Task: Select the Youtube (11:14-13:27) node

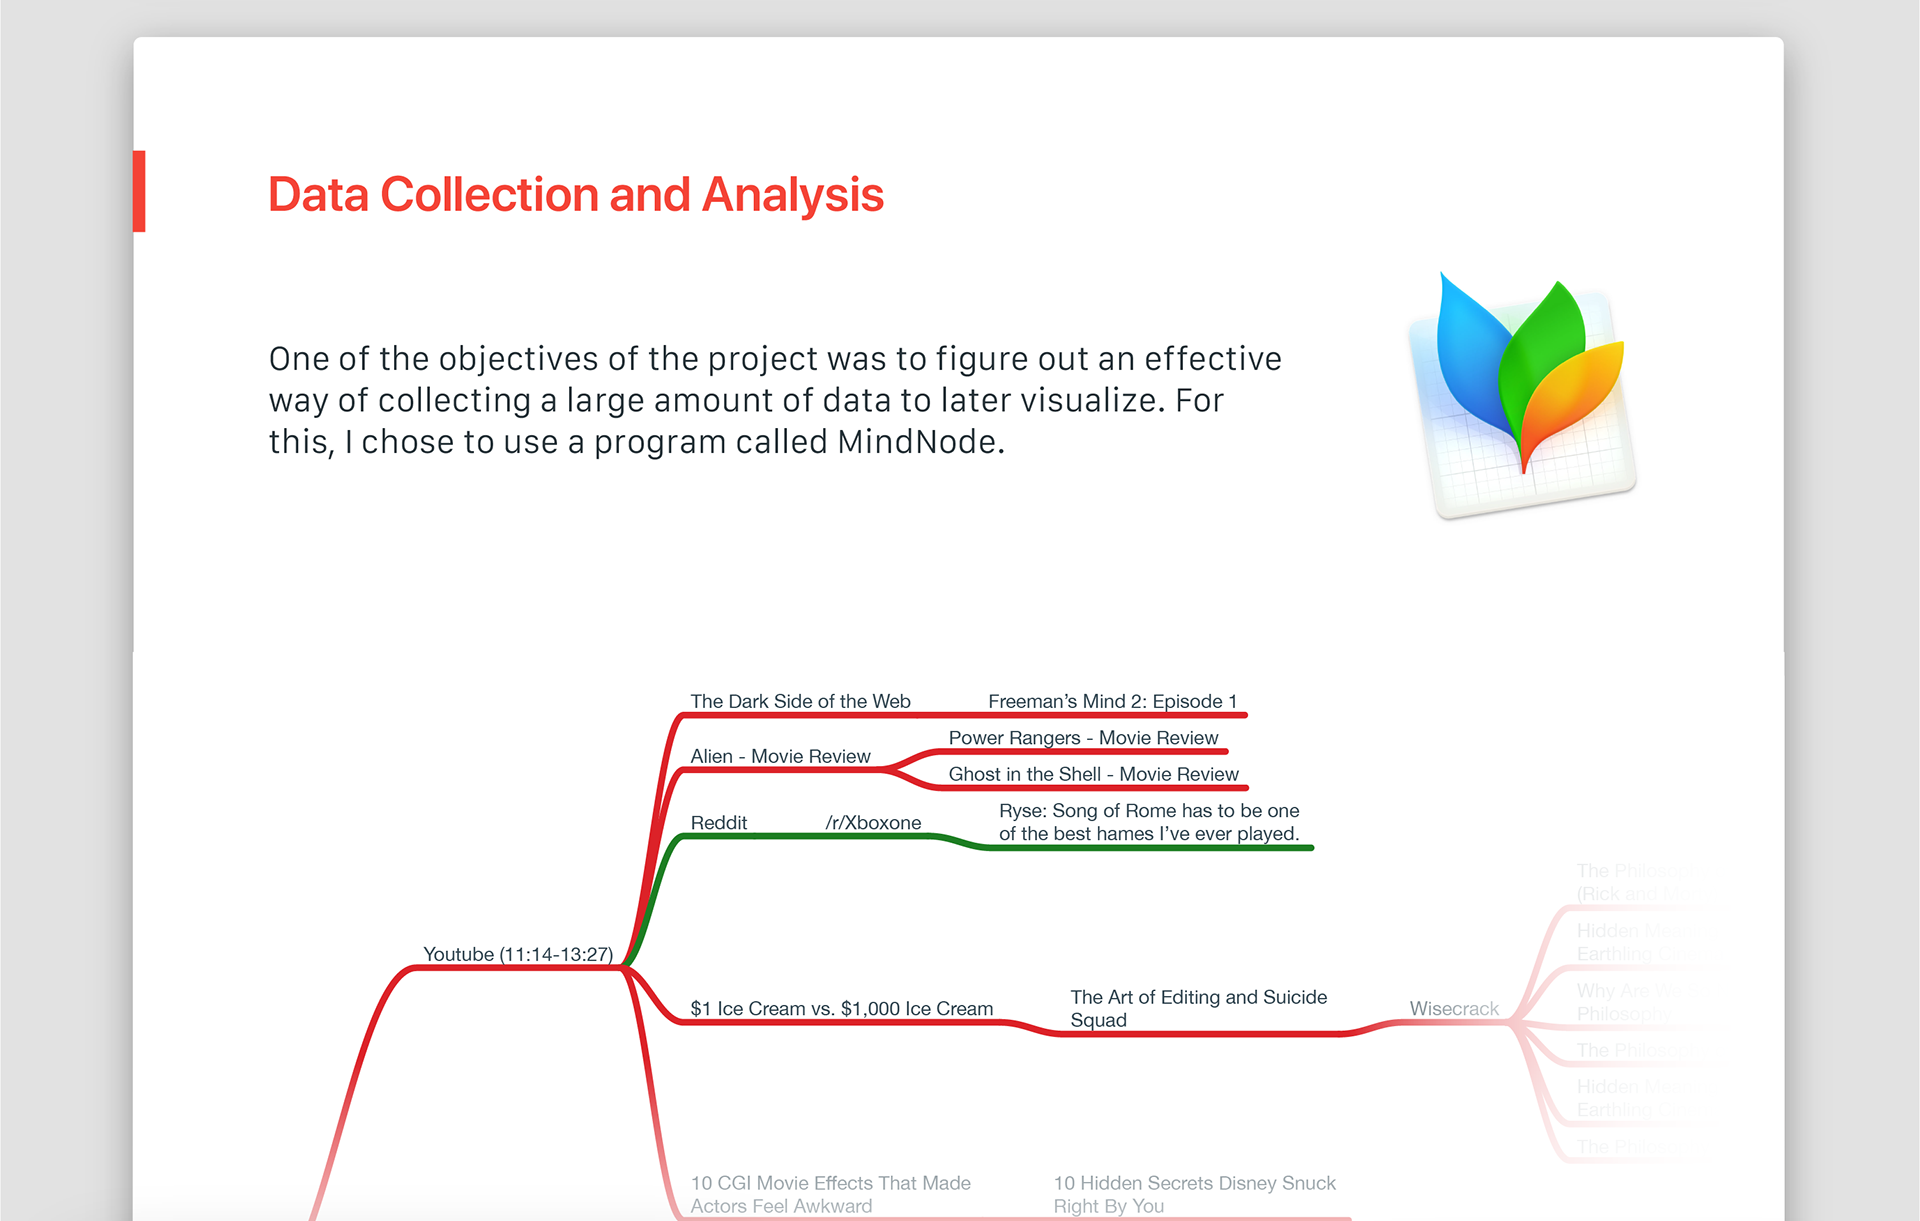Action: 517,954
